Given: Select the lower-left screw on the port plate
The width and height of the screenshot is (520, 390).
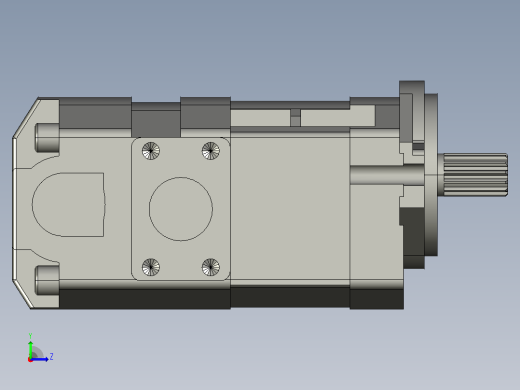Looking at the screenshot, I should [x=151, y=267].
